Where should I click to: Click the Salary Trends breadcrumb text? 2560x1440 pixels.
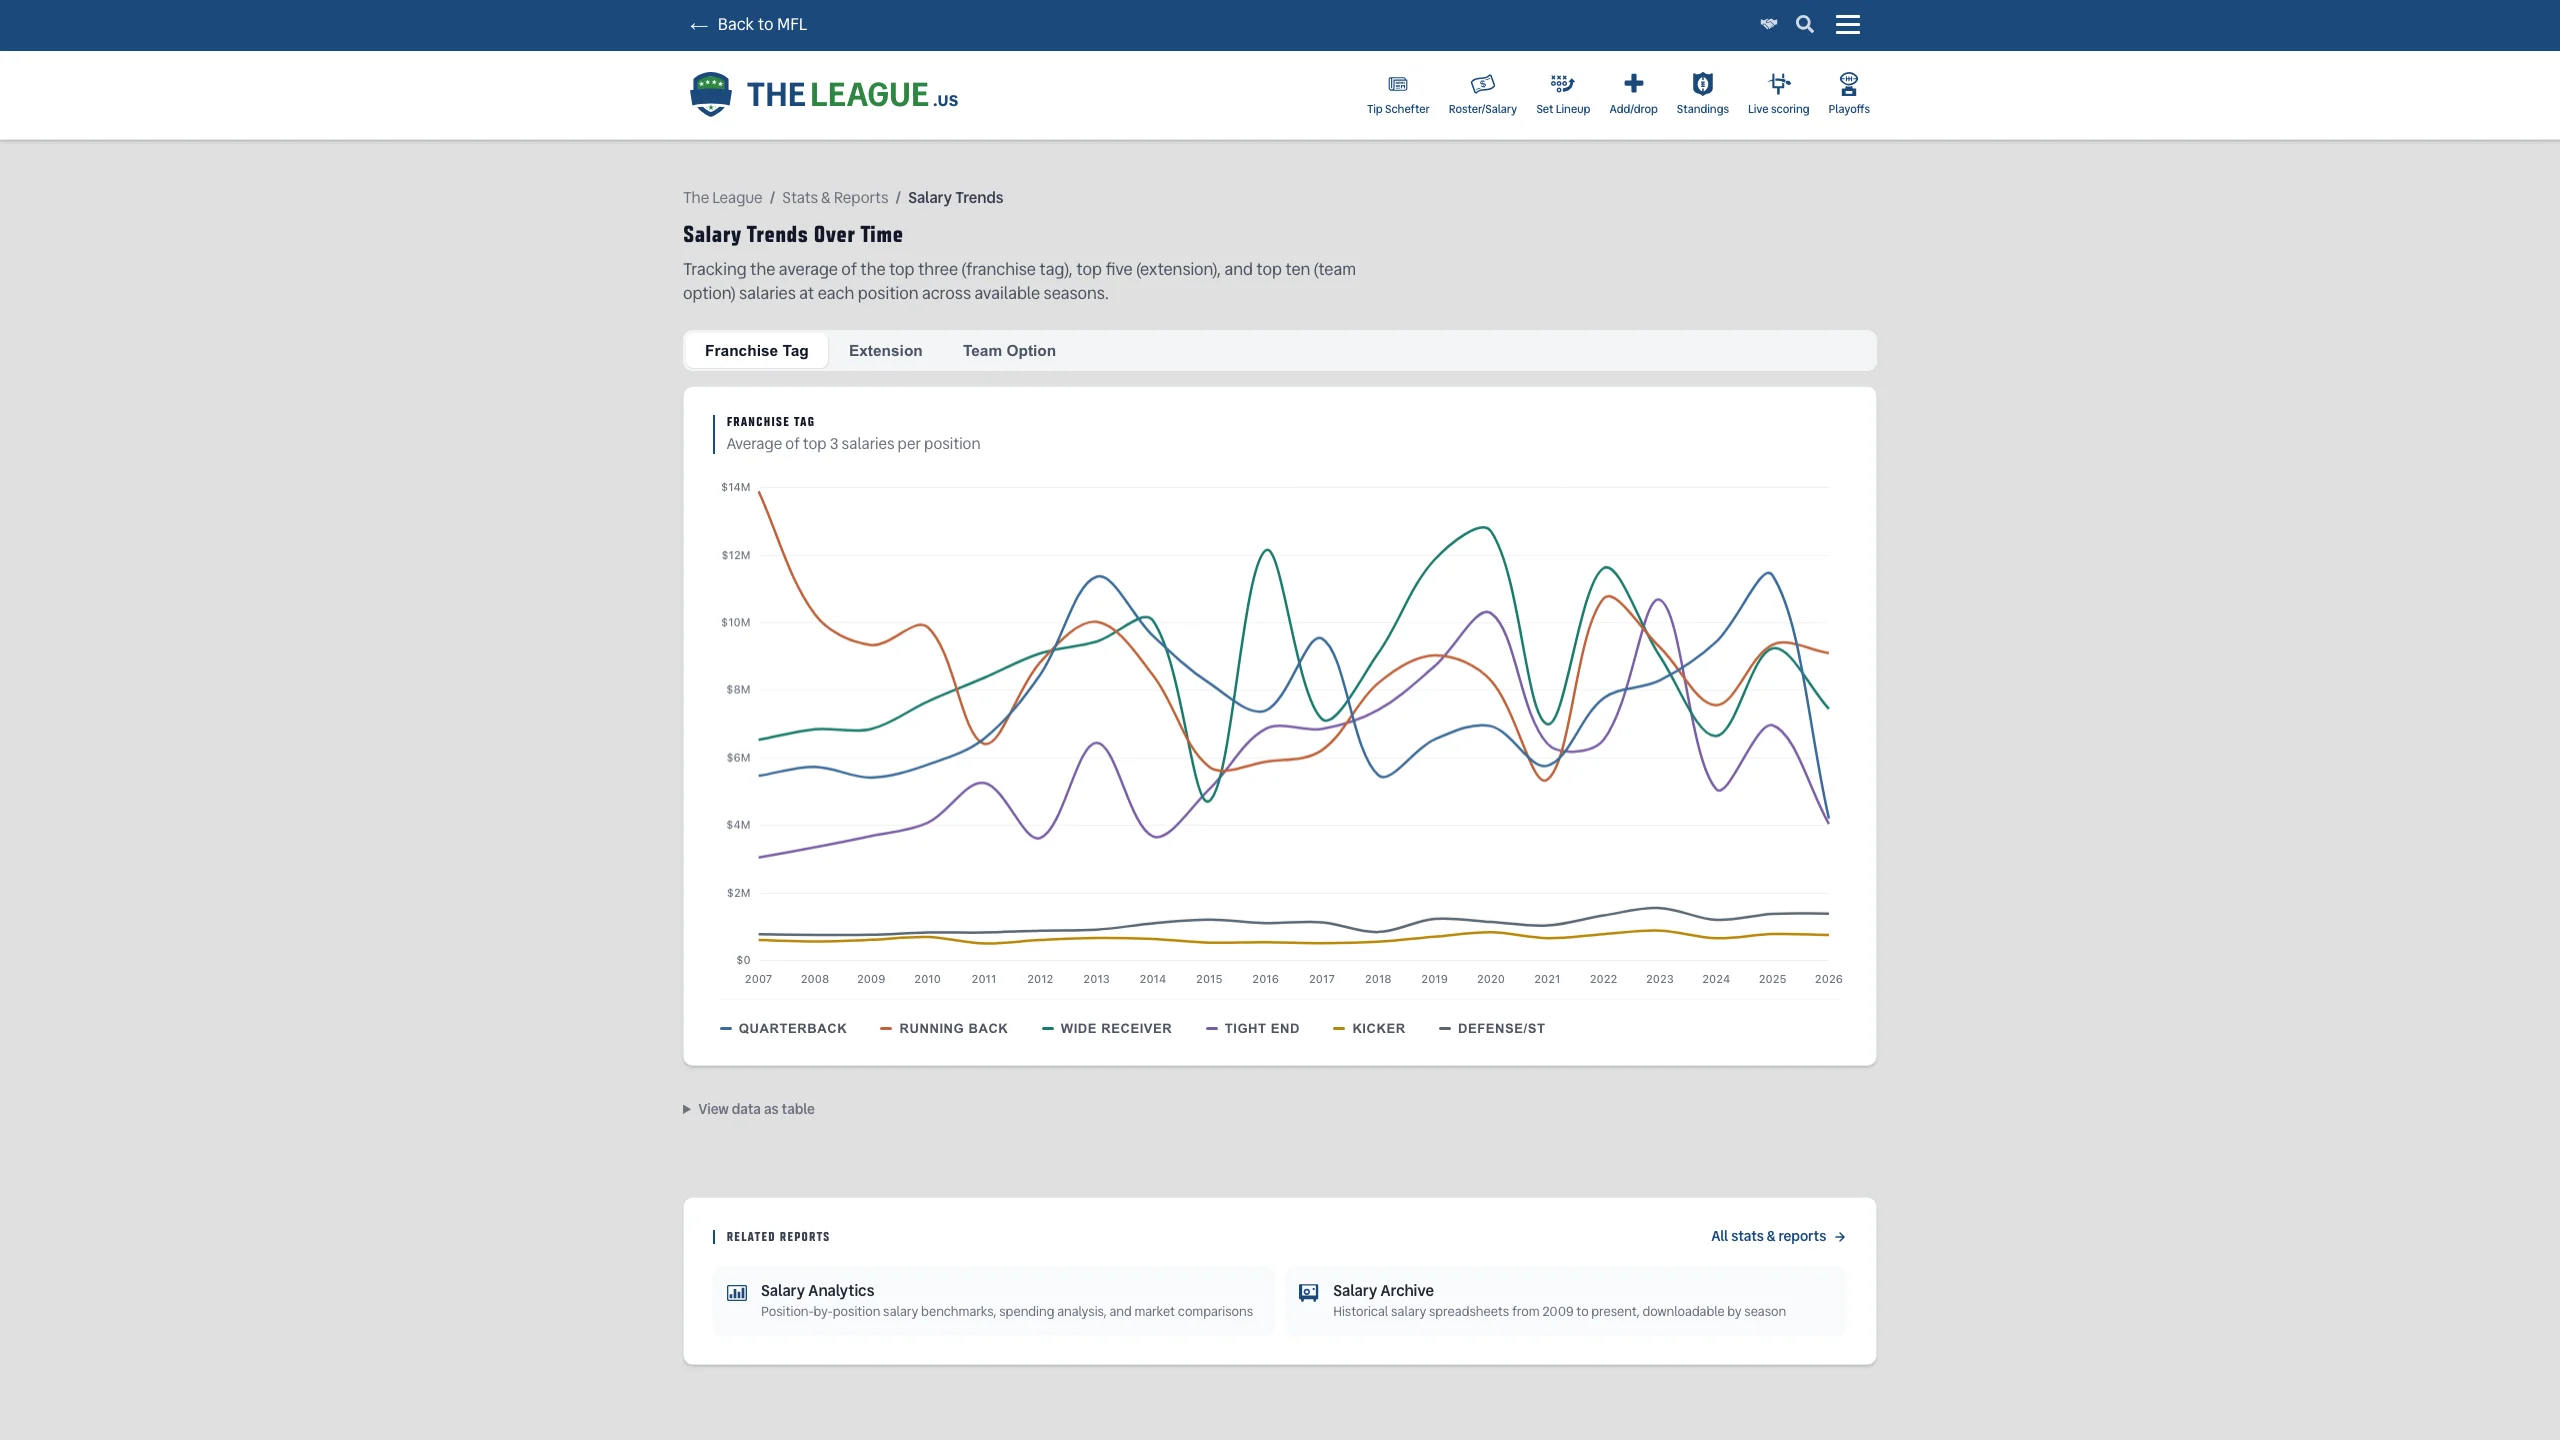click(x=955, y=198)
